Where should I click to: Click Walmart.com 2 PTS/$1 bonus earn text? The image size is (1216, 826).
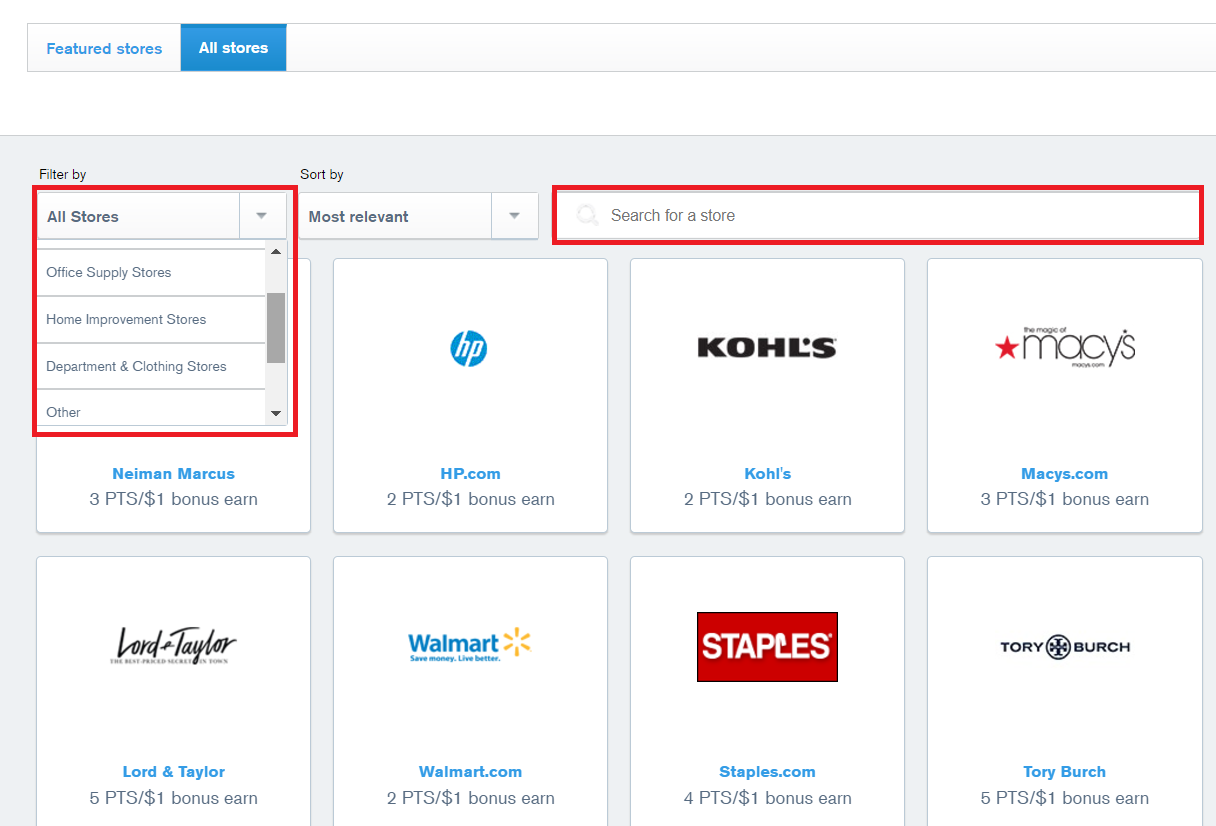click(x=471, y=798)
